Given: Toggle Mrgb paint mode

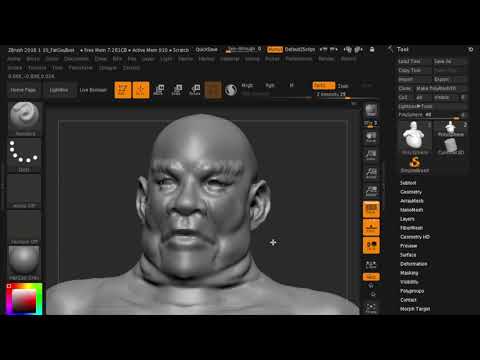Looking at the screenshot, I should click(x=247, y=86).
